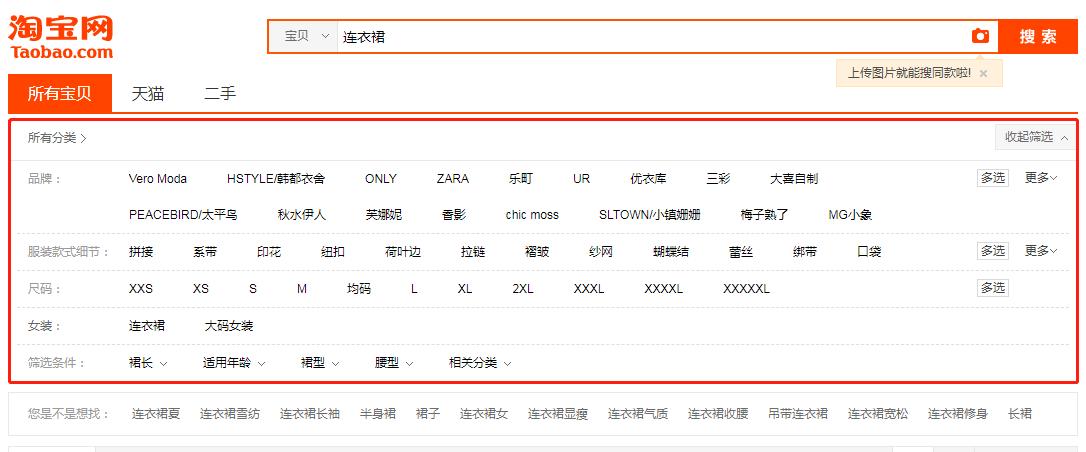Close the upload image tooltip
Image resolution: width=1086 pixels, height=452 pixels.
[983, 73]
